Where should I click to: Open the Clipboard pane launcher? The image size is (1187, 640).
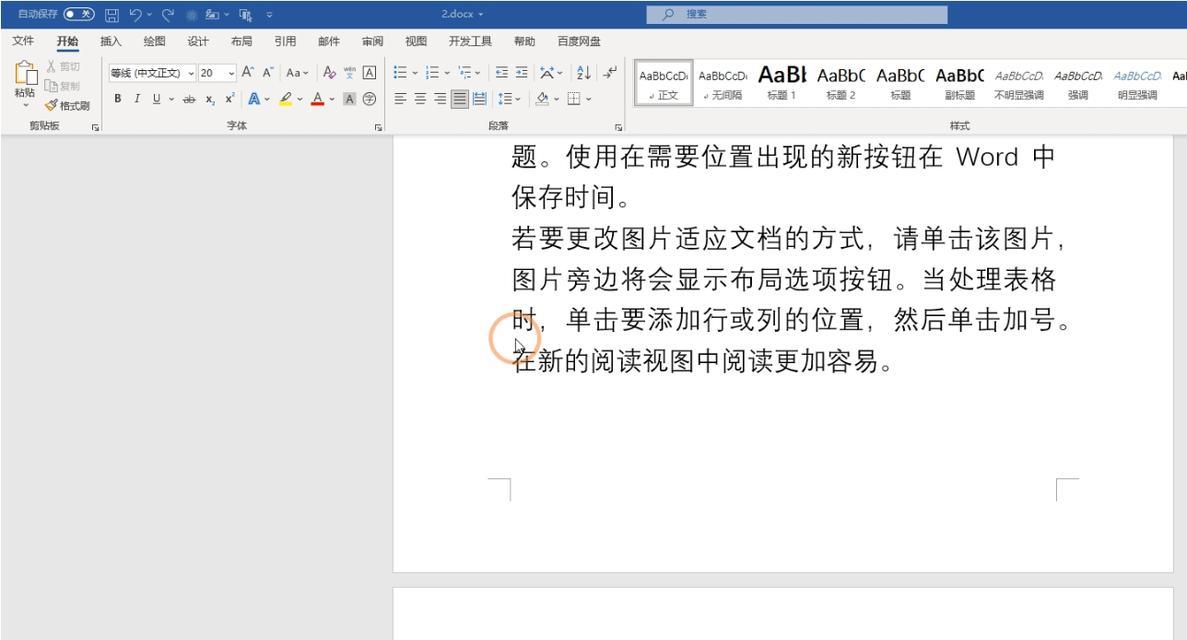(95, 127)
